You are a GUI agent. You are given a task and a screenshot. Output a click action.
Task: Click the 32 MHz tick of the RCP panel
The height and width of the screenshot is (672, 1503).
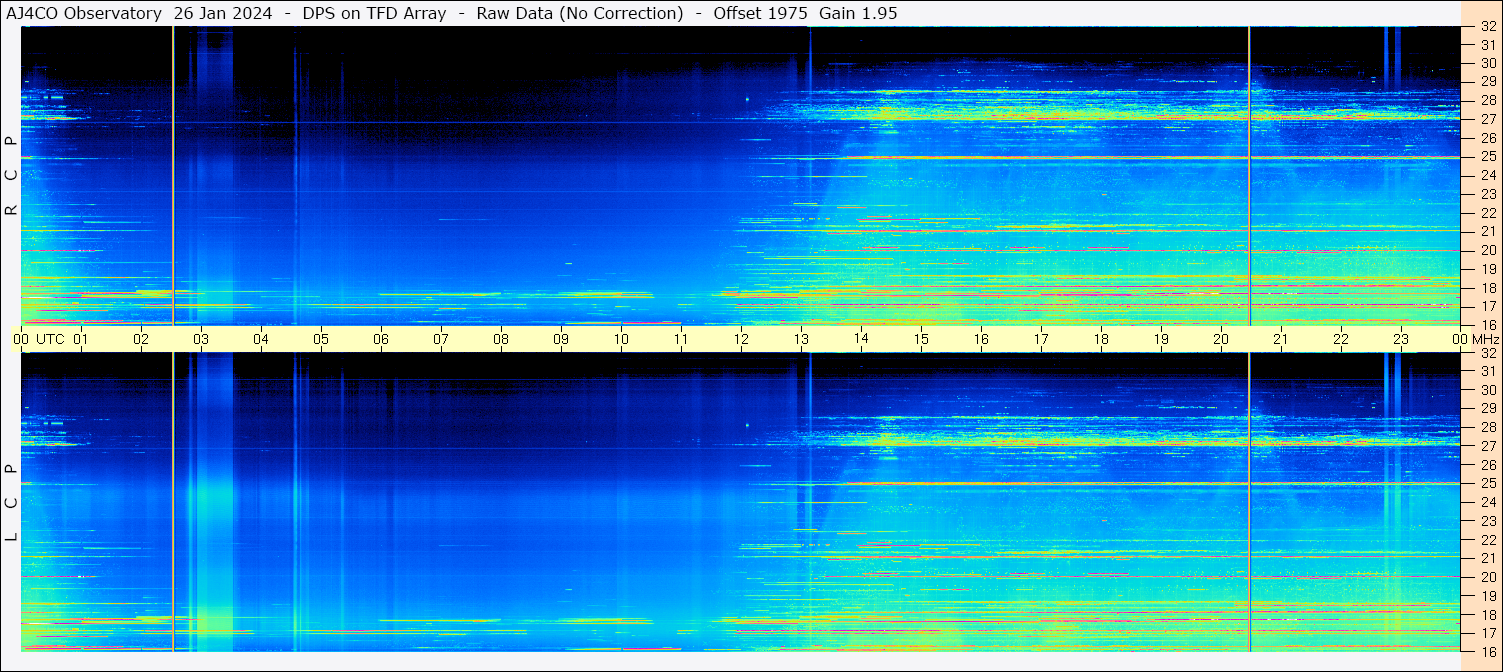point(1487,27)
